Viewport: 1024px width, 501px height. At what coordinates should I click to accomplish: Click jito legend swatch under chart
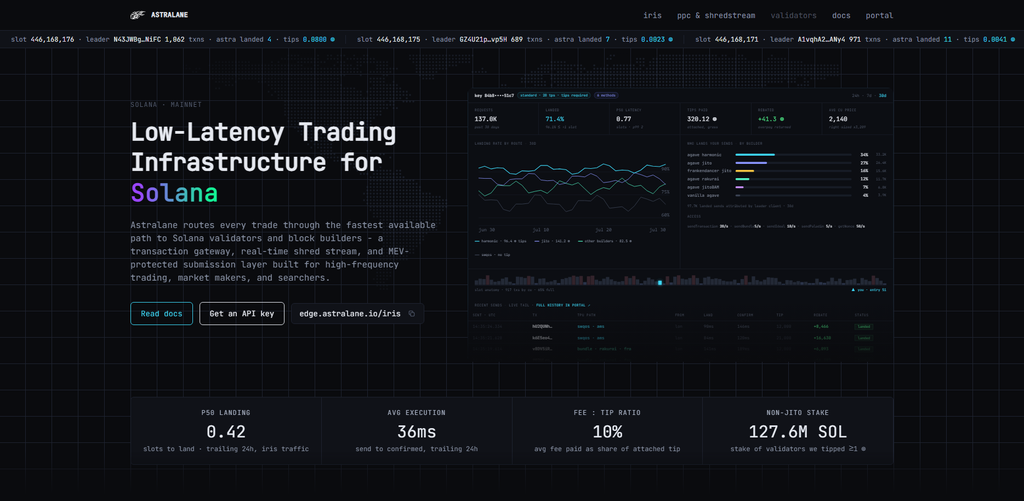click(x=537, y=241)
